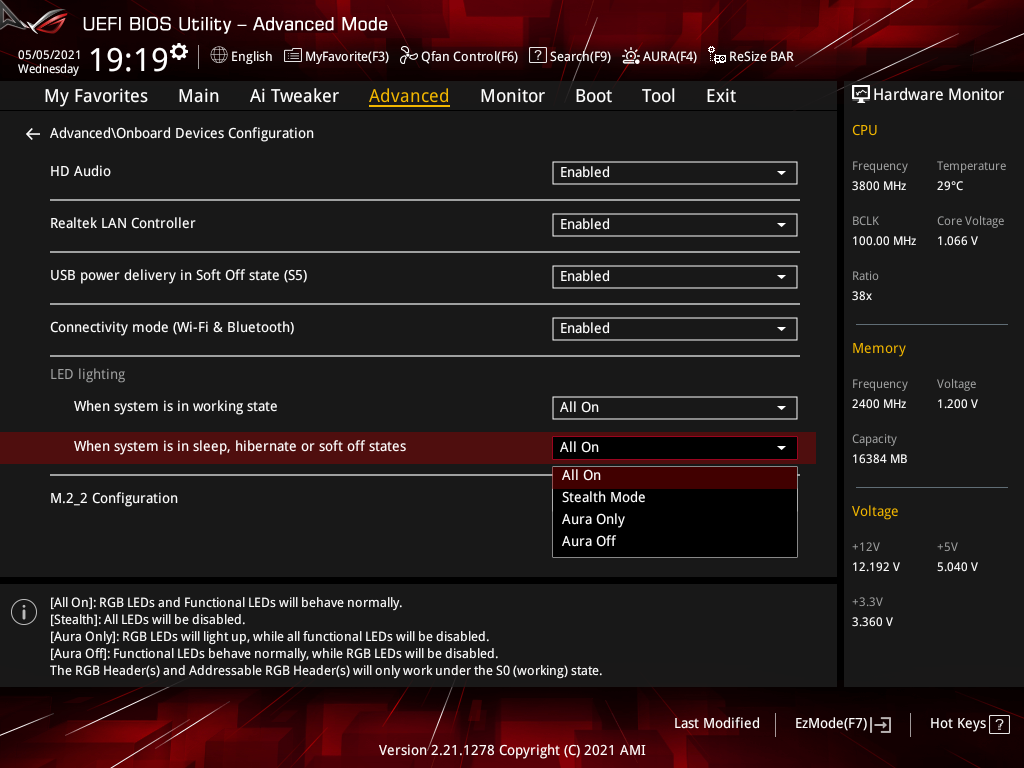This screenshot has height=768, width=1024.
Task: Open MyFavorite(F3) label
Action: (x=347, y=57)
